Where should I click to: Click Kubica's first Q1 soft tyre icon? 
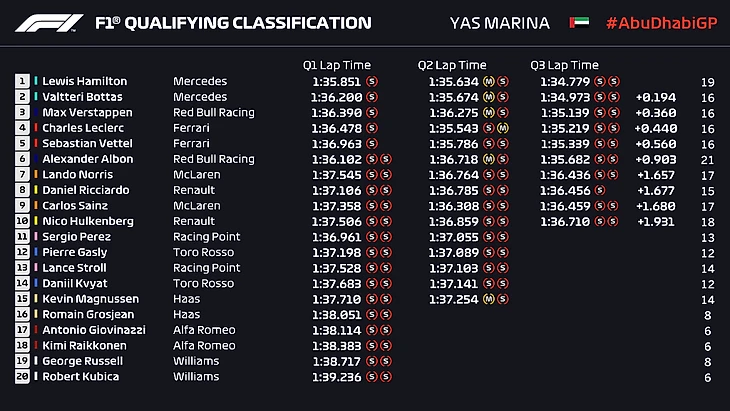[x=372, y=377]
